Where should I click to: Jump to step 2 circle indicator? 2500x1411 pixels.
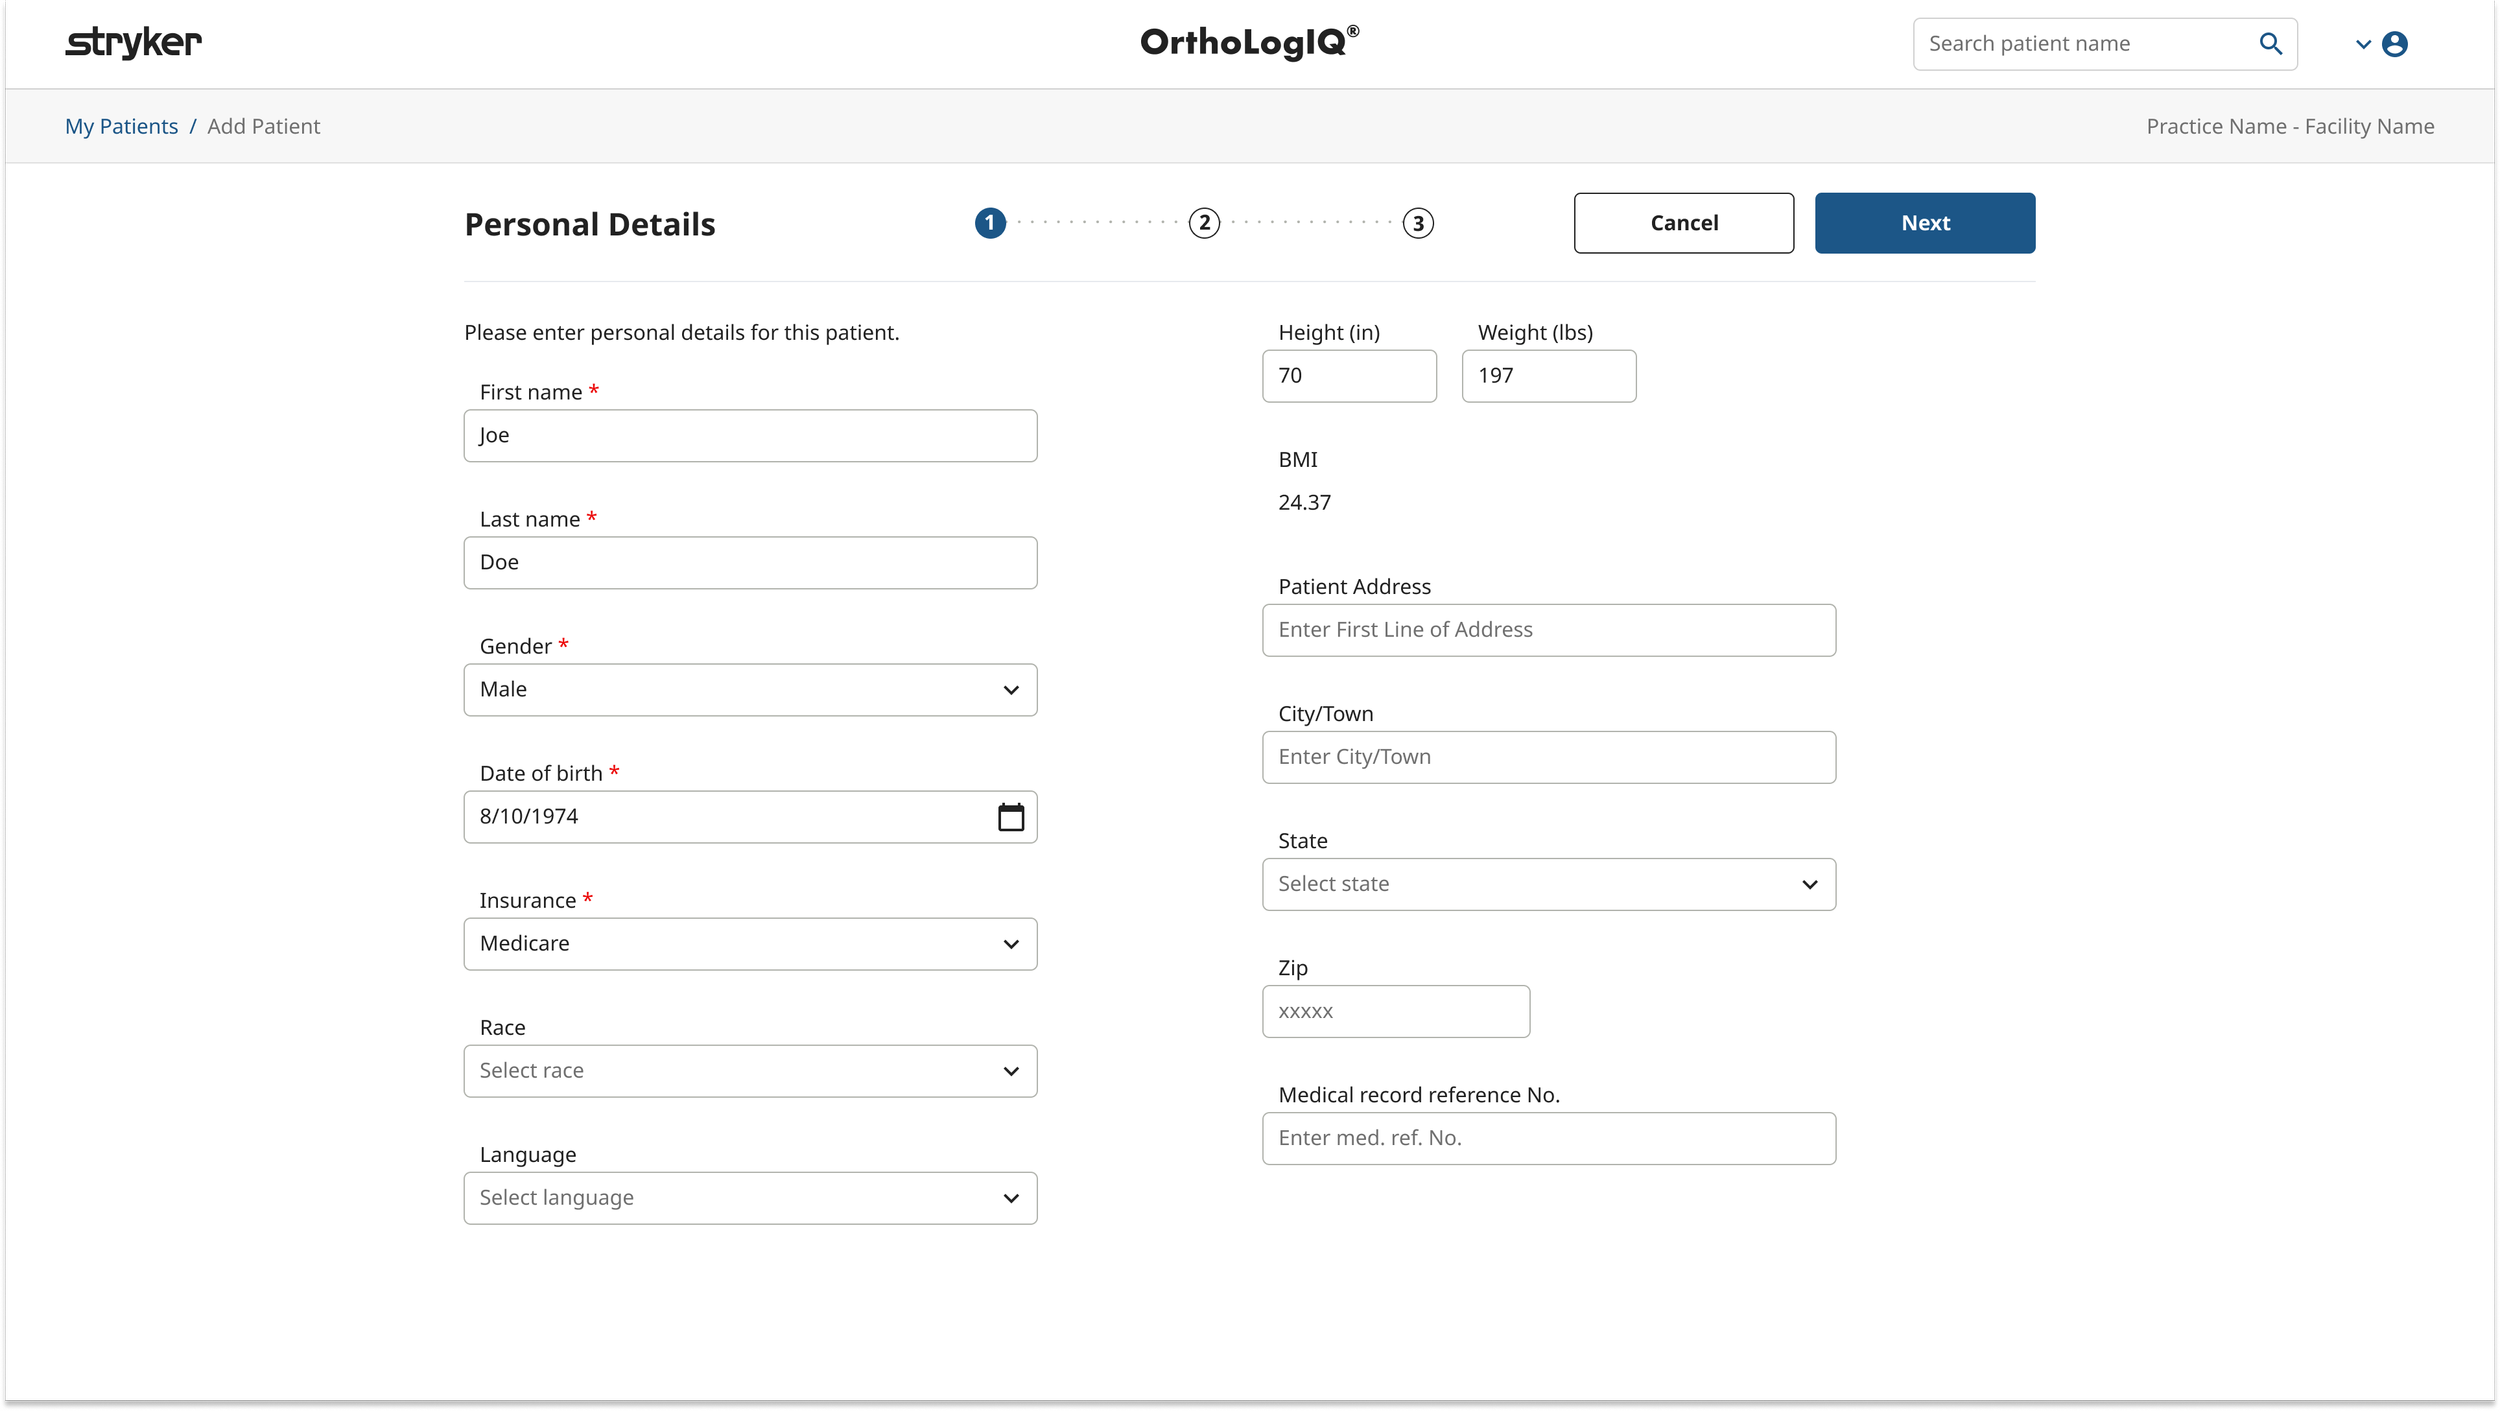[1204, 223]
